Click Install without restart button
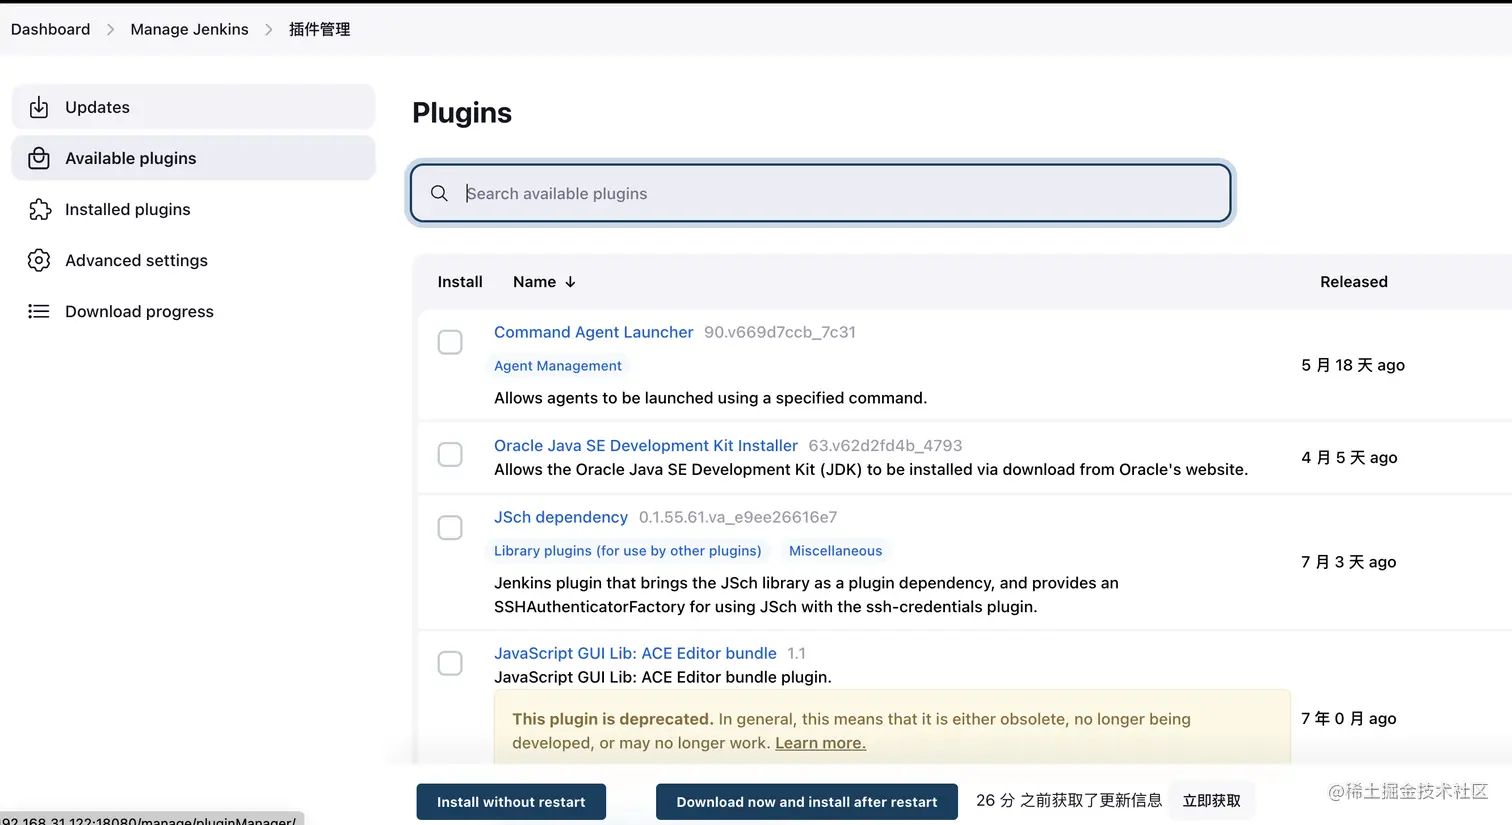Screen dimensions: 1512x825 click(x=511, y=802)
